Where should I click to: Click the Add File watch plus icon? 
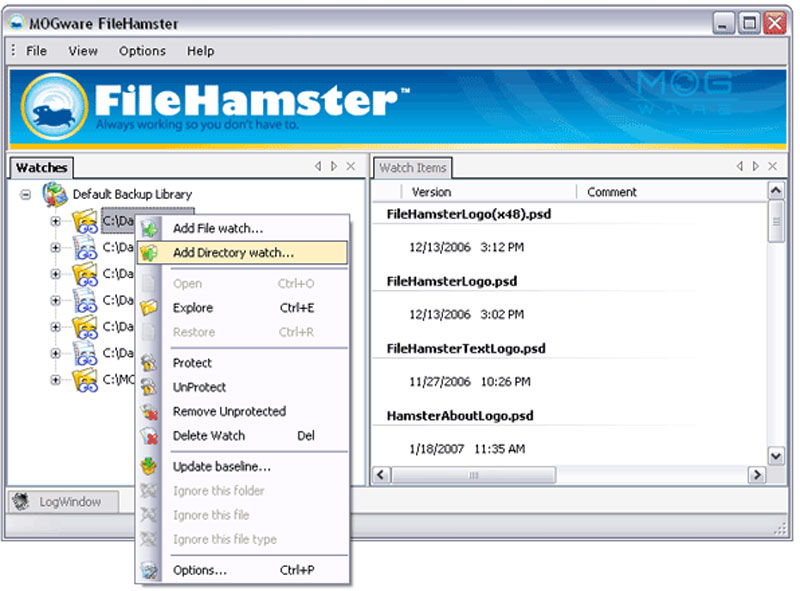(x=150, y=229)
